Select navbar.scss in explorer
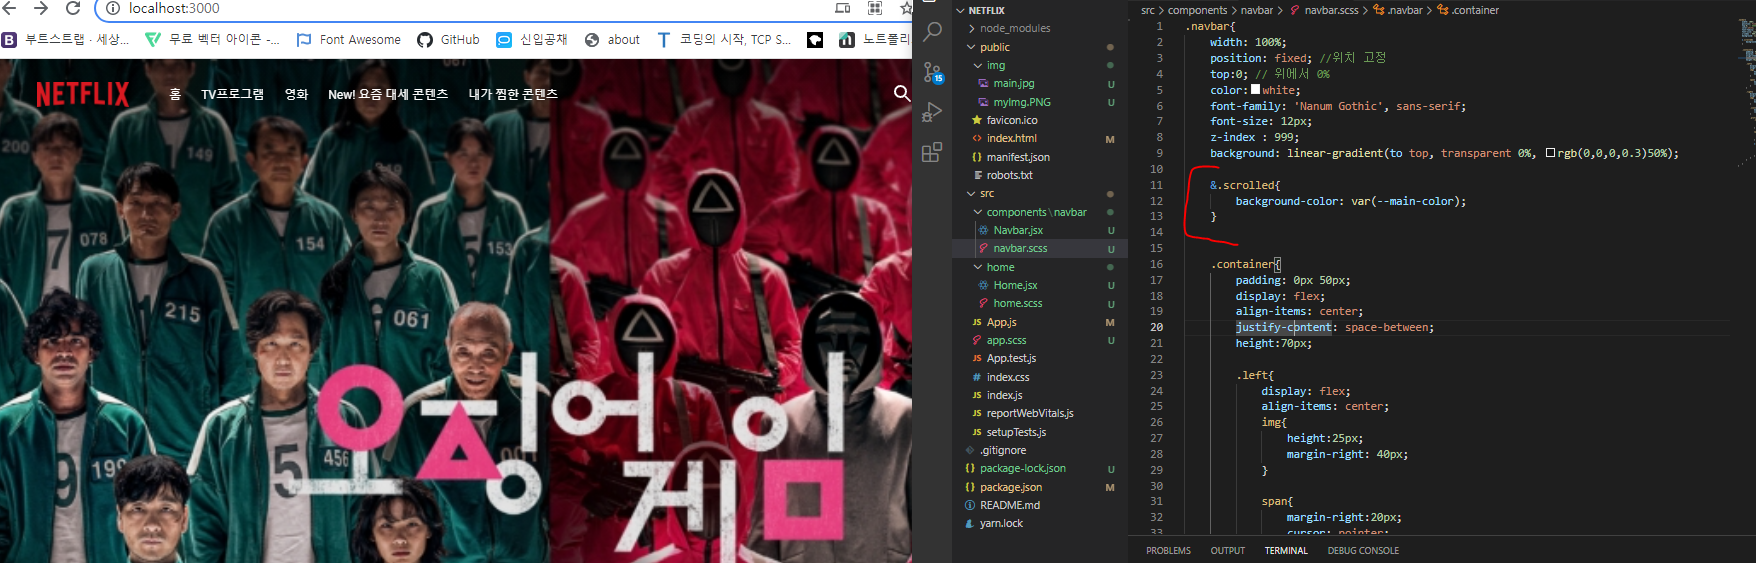This screenshot has height=563, width=1756. coord(1020,248)
